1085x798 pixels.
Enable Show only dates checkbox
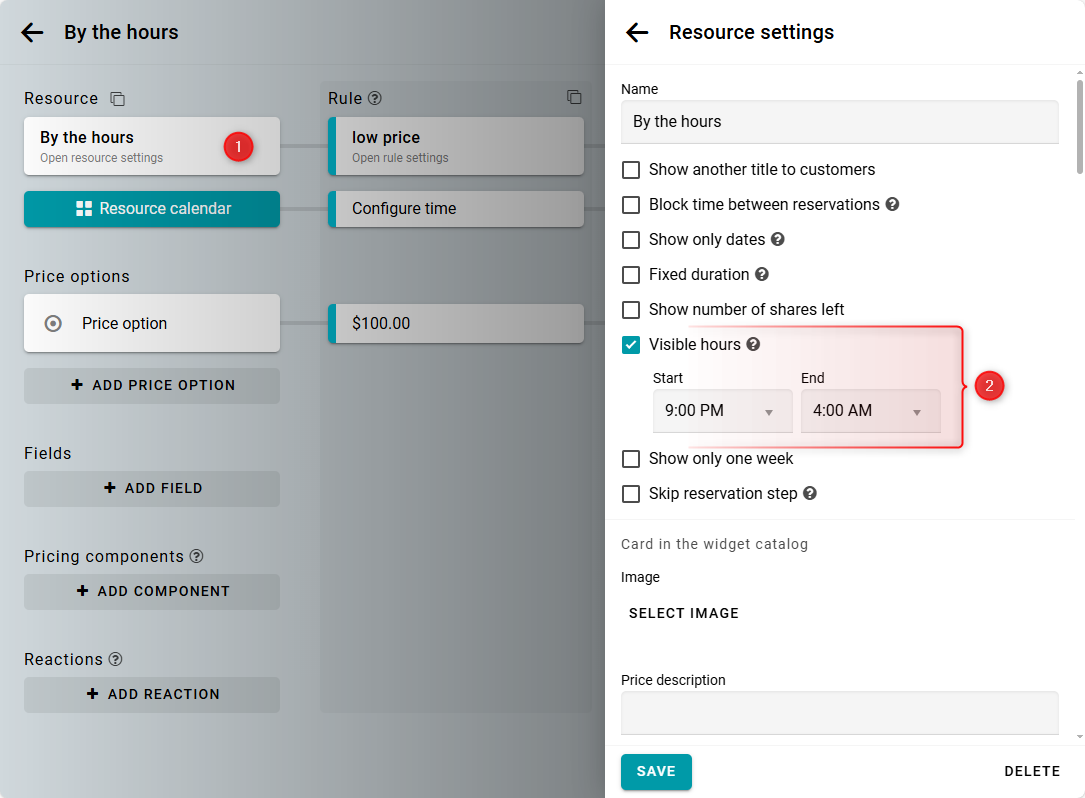[631, 240]
